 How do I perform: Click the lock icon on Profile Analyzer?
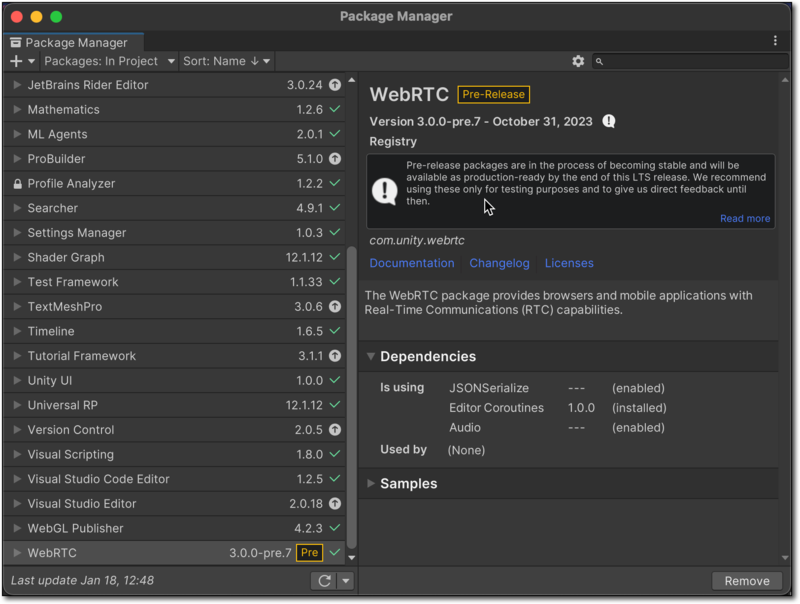tap(17, 184)
